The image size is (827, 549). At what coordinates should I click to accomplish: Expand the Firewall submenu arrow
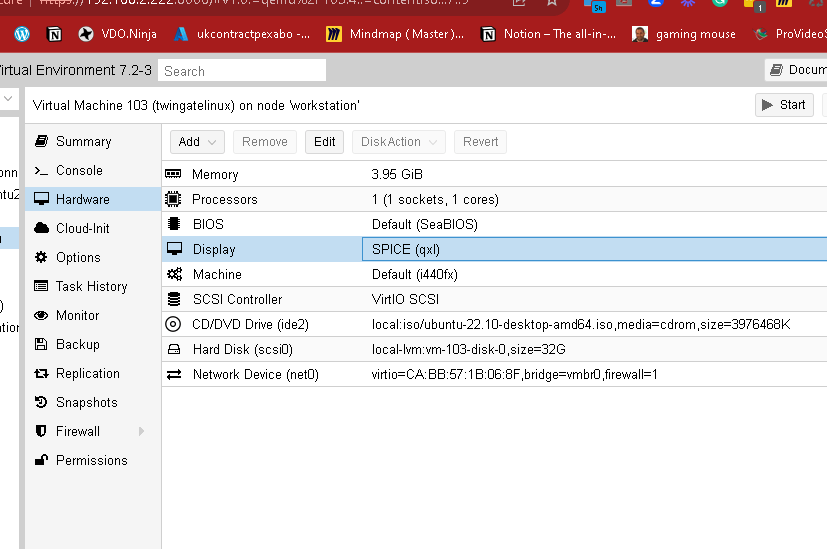141,431
